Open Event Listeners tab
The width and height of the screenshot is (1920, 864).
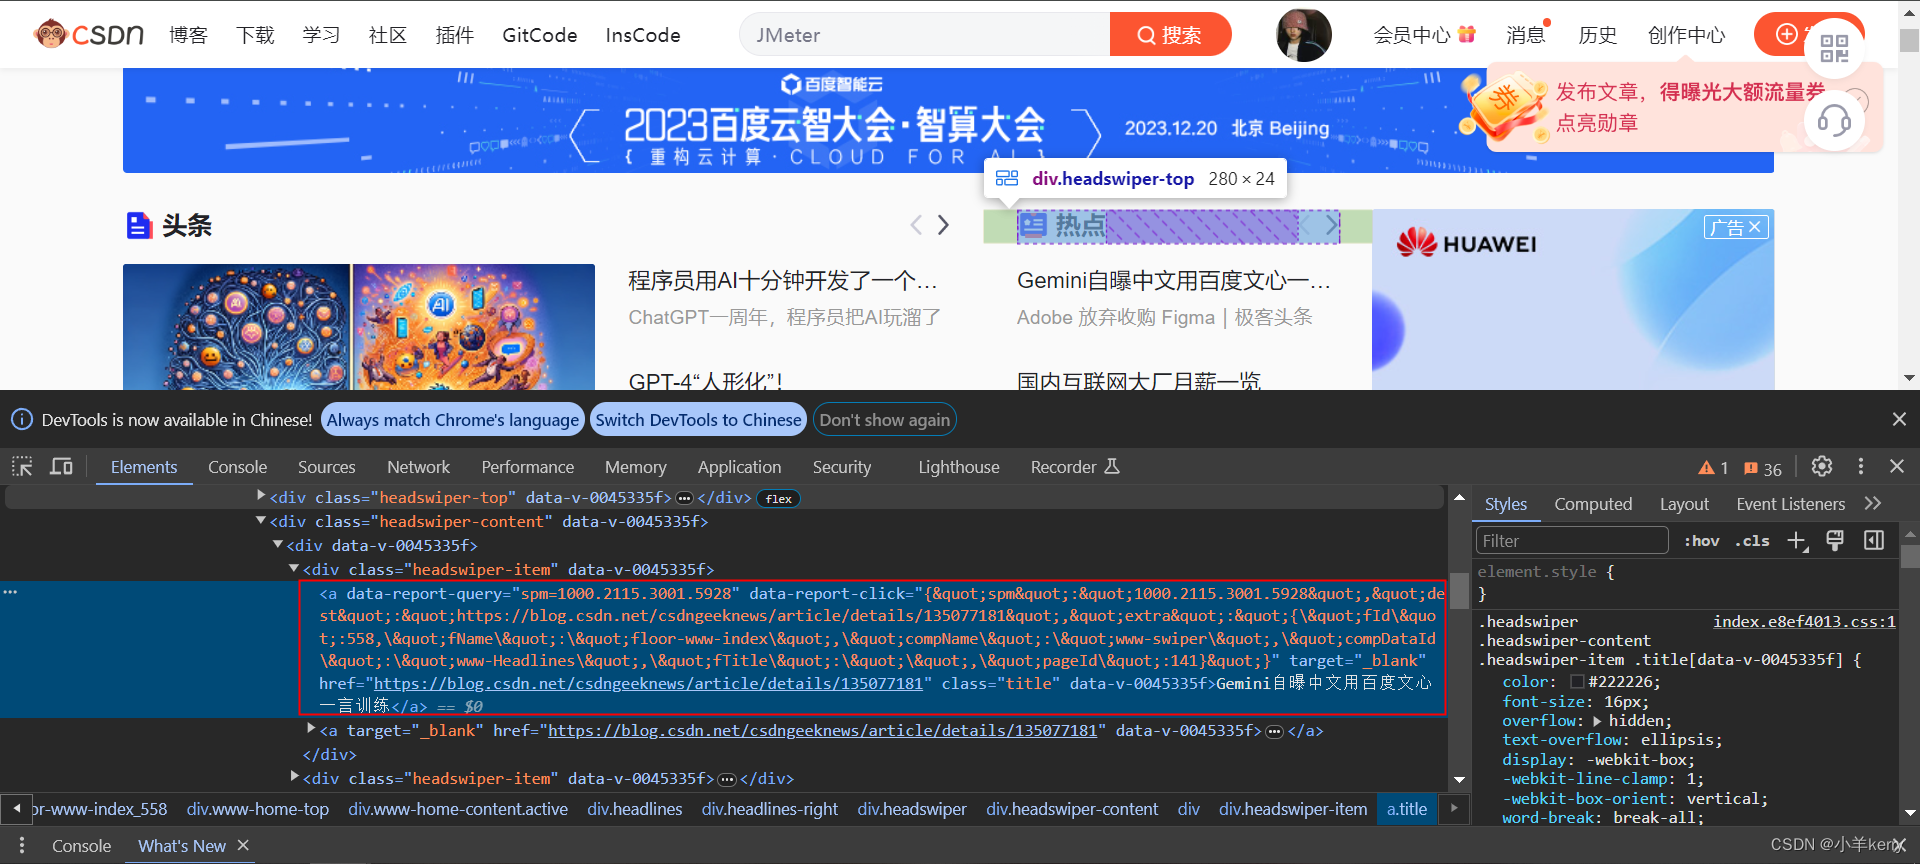point(1790,504)
